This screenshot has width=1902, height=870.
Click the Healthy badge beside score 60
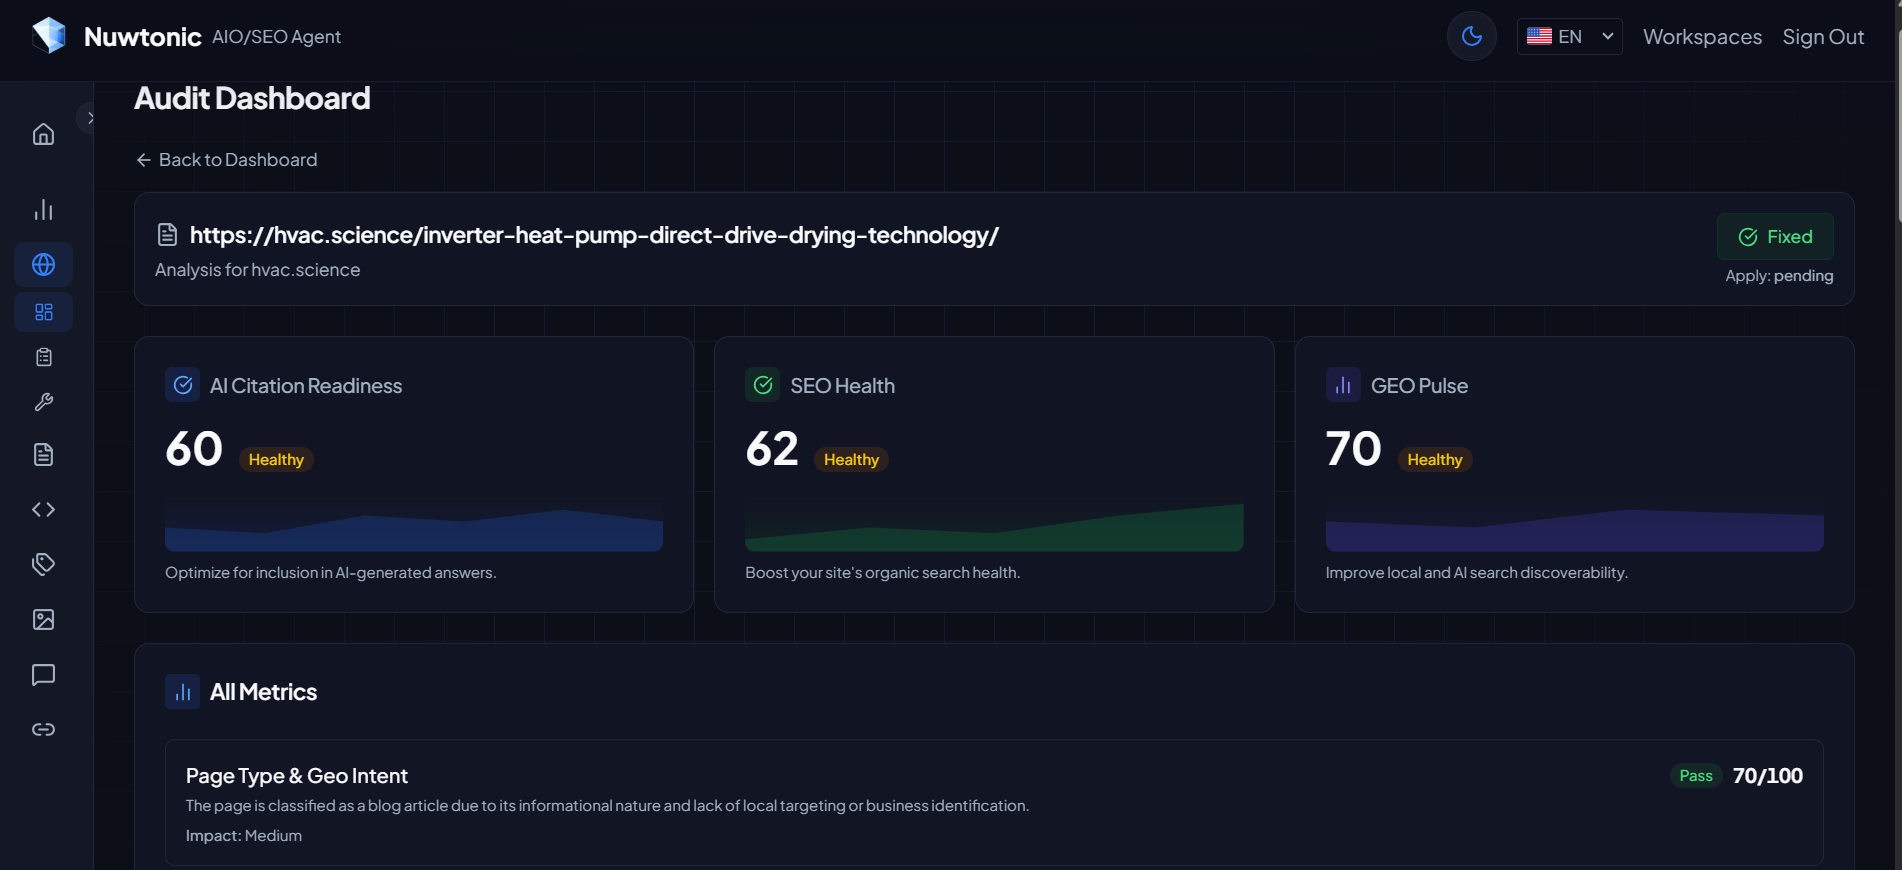pyautogui.click(x=276, y=460)
